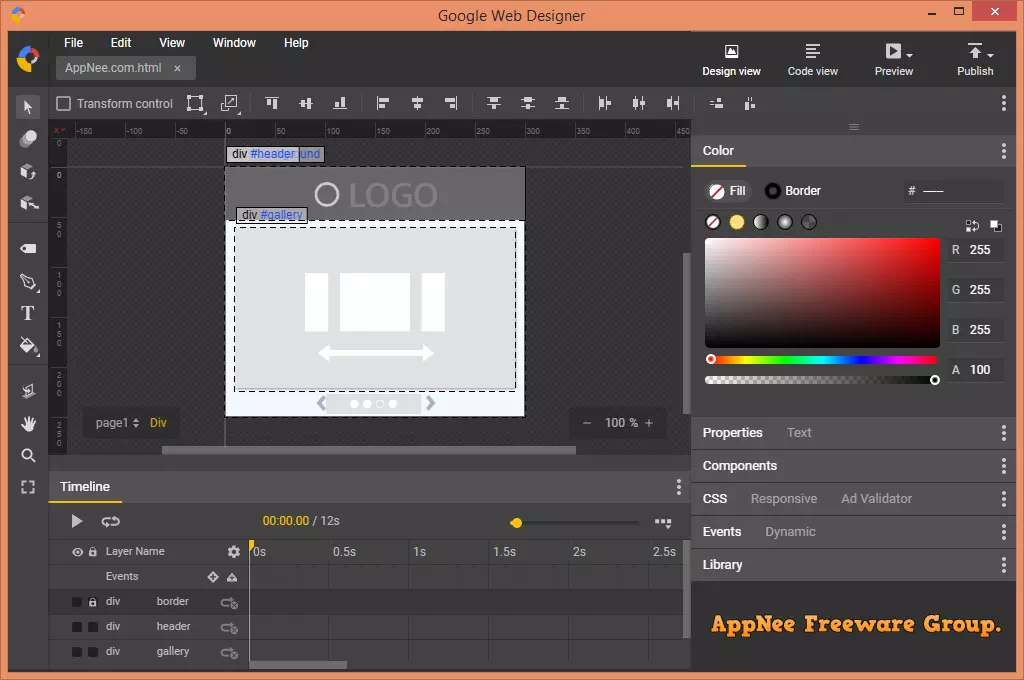Play the timeline animation
The height and width of the screenshot is (680, 1024).
76,521
